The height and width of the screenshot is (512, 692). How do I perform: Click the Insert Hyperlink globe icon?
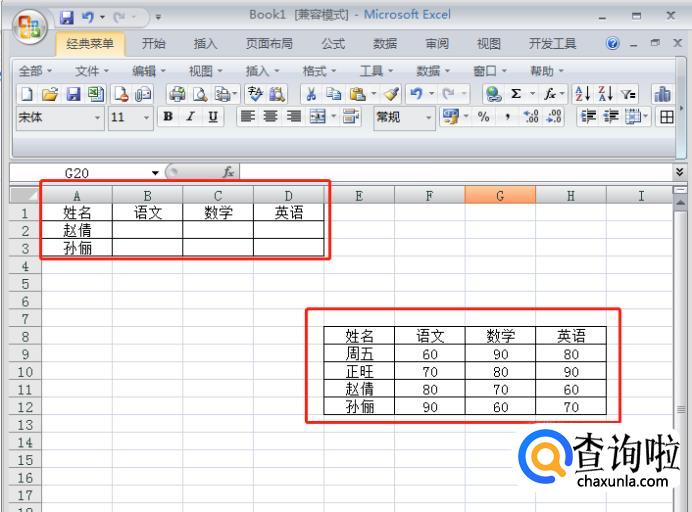coord(493,94)
